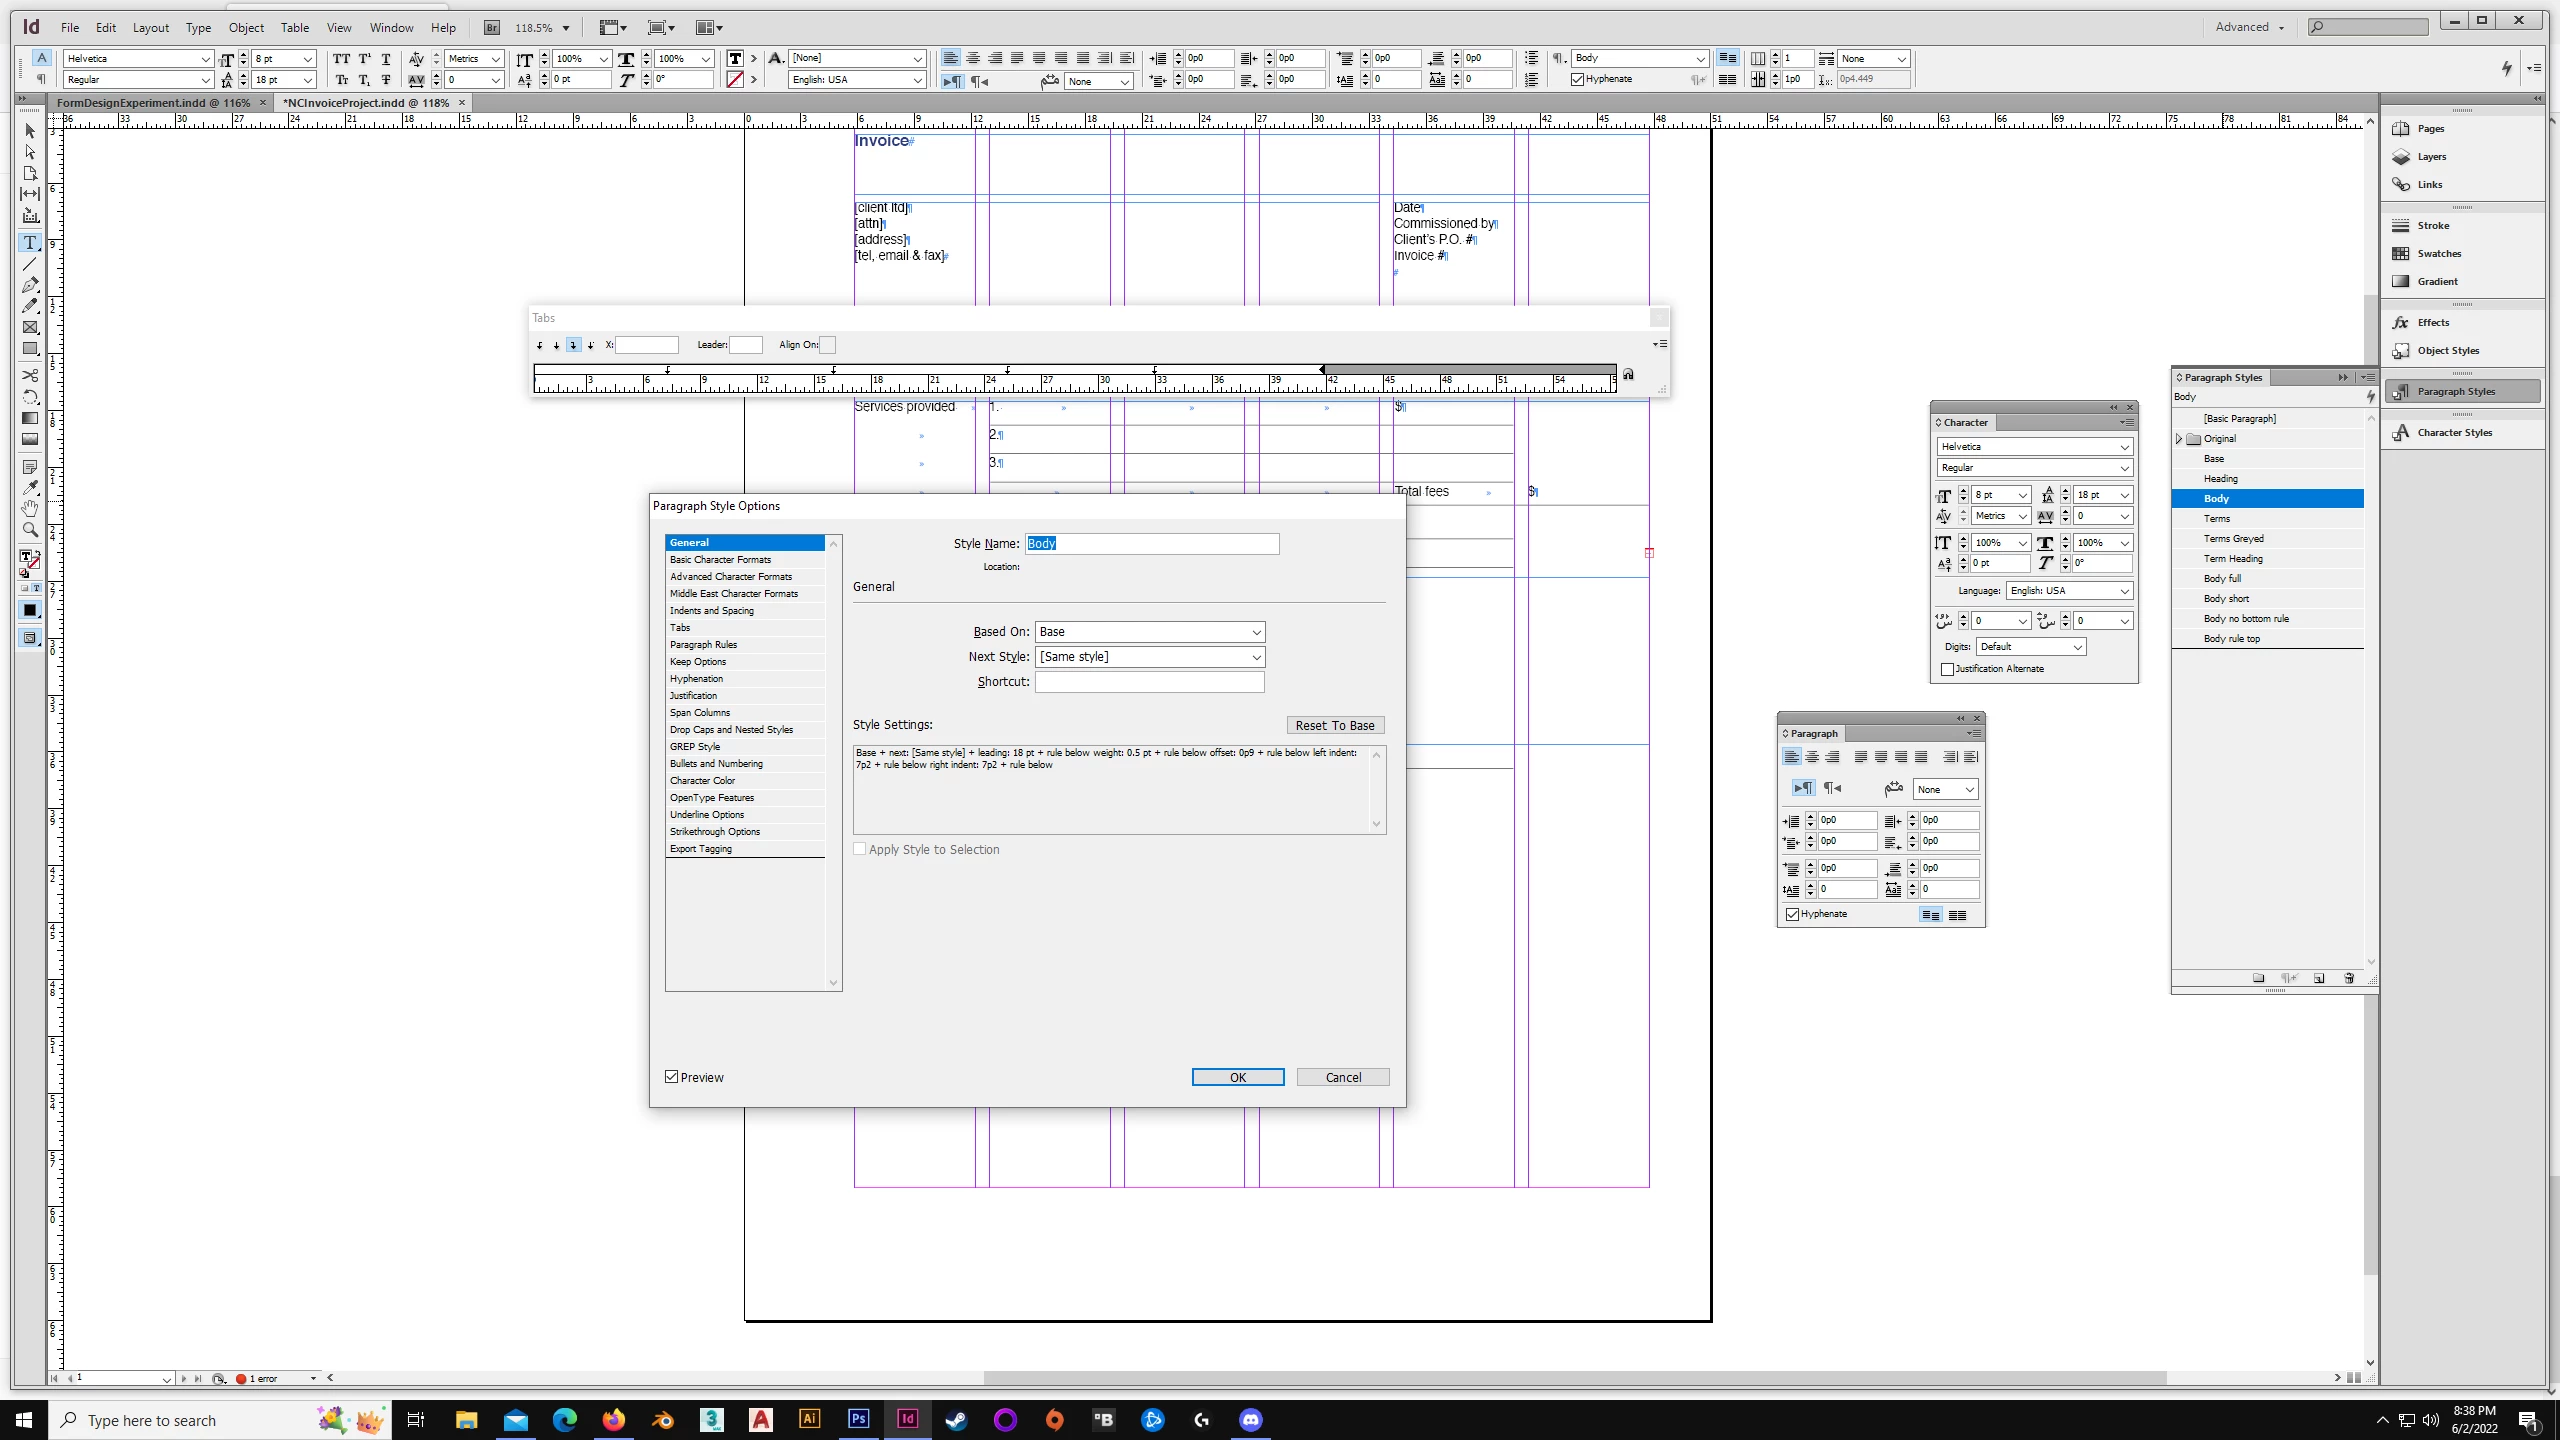Select the Type tool in toolbox
The width and height of the screenshot is (2560, 1440).
tap(30, 243)
